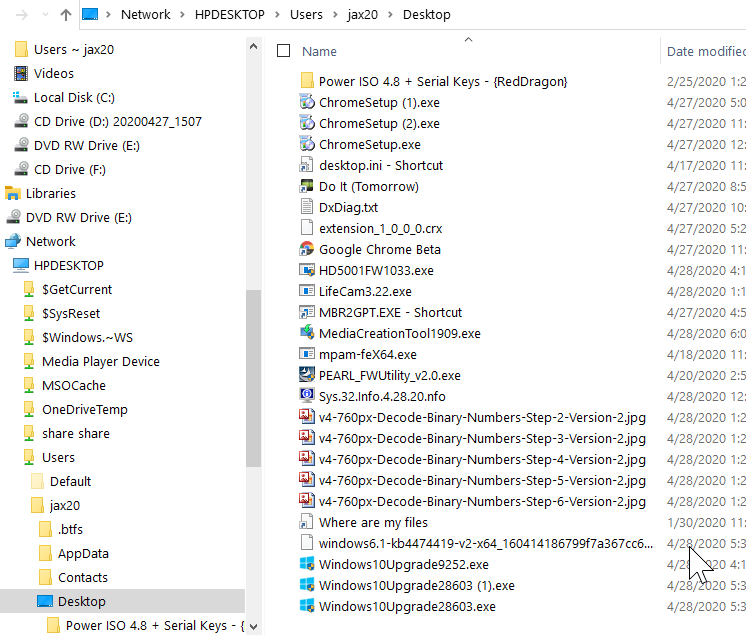The height and width of the screenshot is (640, 746).
Task: Open the Contacts folder in tree
Action: coord(83,577)
